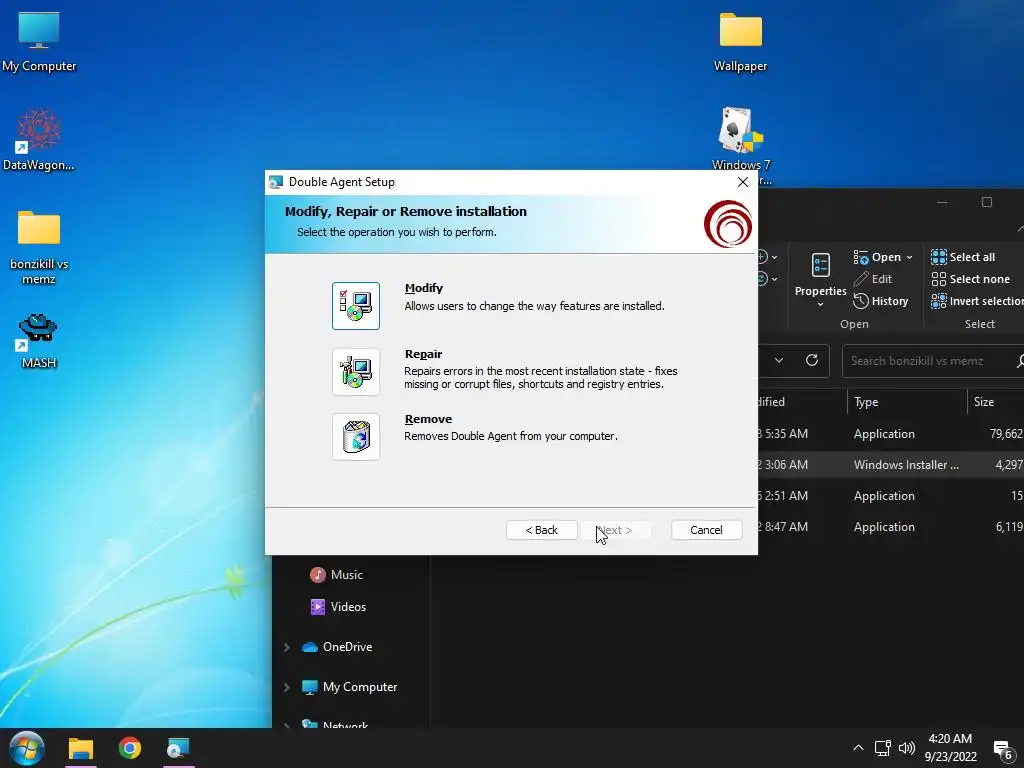Choose the Remove recycle bin icon

(x=355, y=437)
